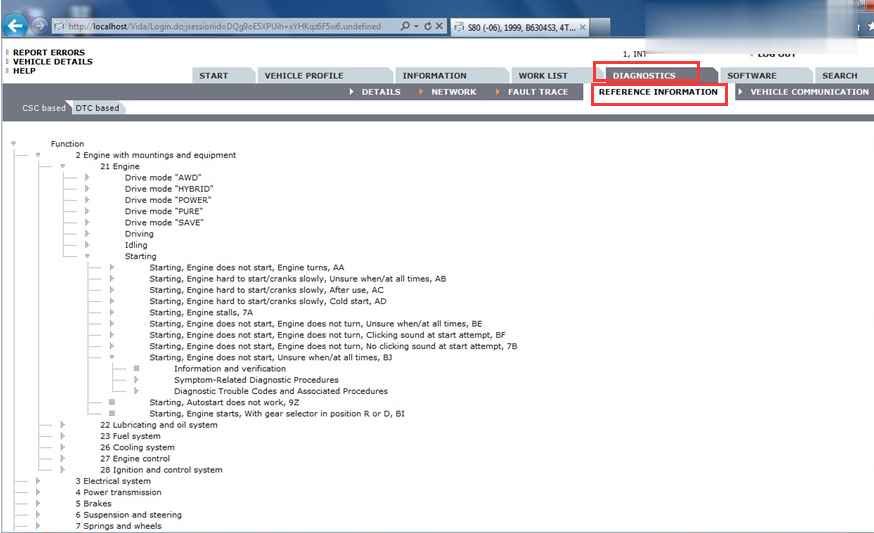The image size is (874, 533).
Task: Switch to the WORK LIST tab
Action: [x=543, y=76]
